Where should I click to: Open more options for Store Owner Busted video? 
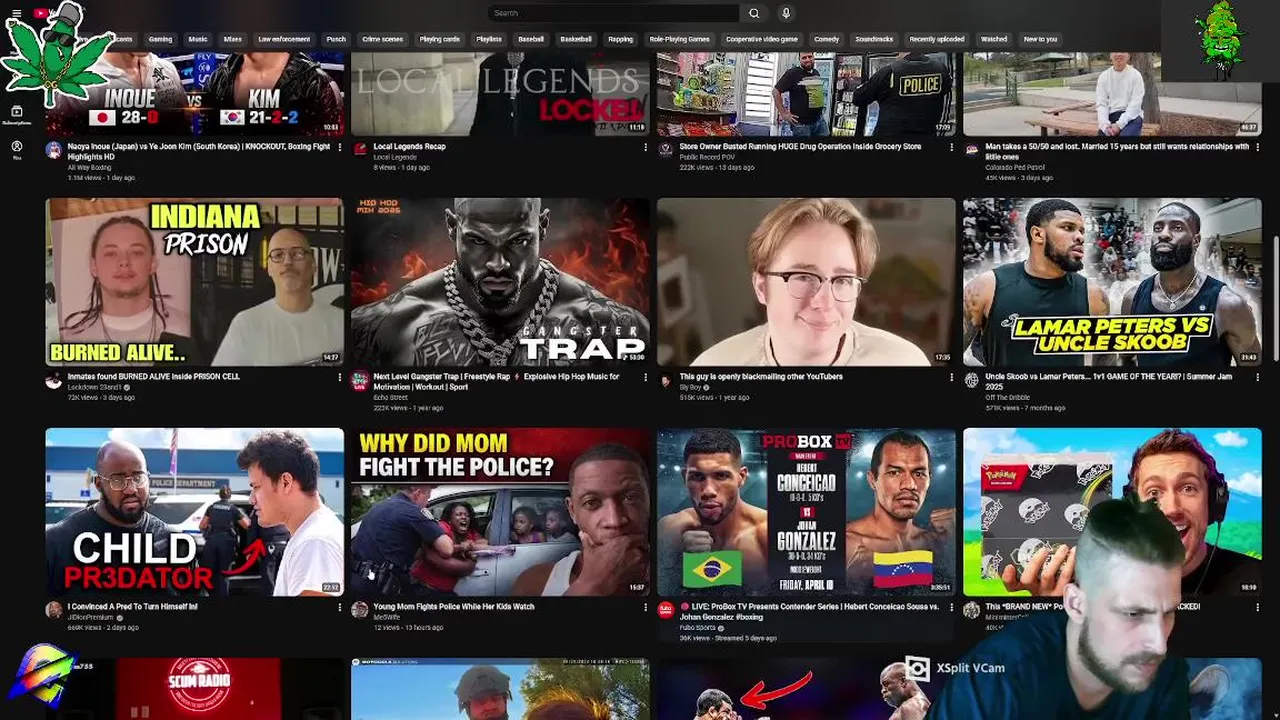(951, 147)
